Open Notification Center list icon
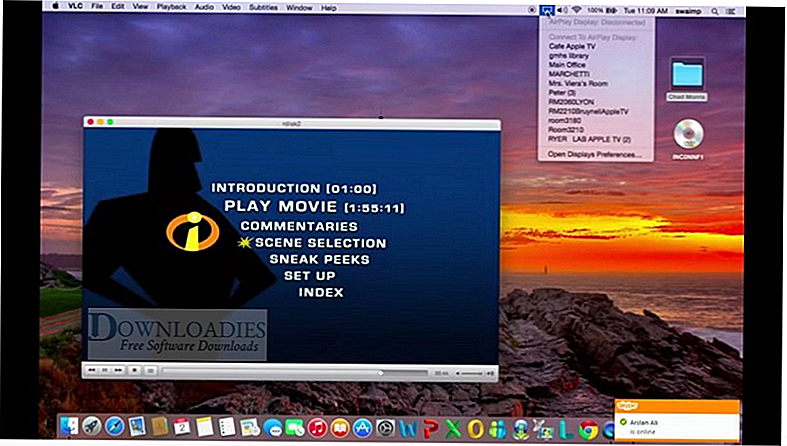 tap(731, 12)
